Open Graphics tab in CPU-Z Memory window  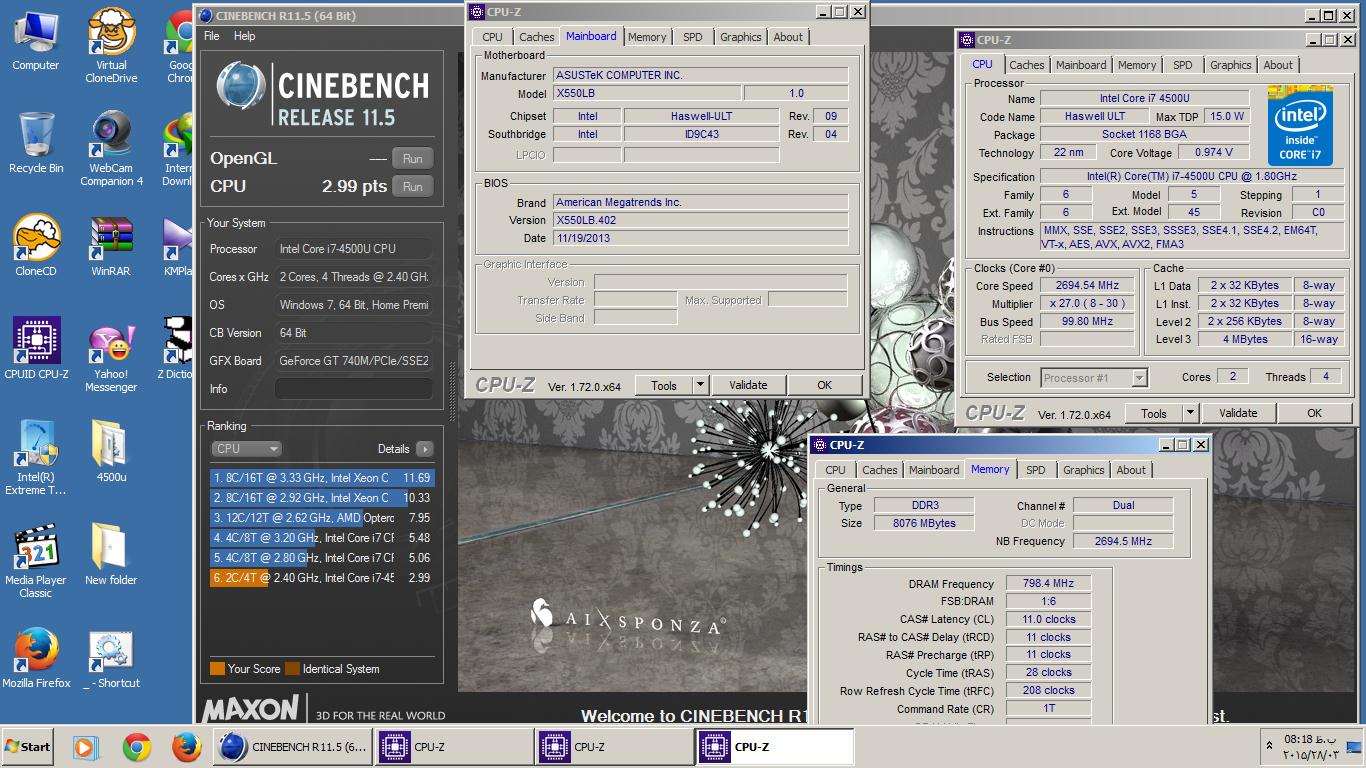pyautogui.click(x=1084, y=470)
